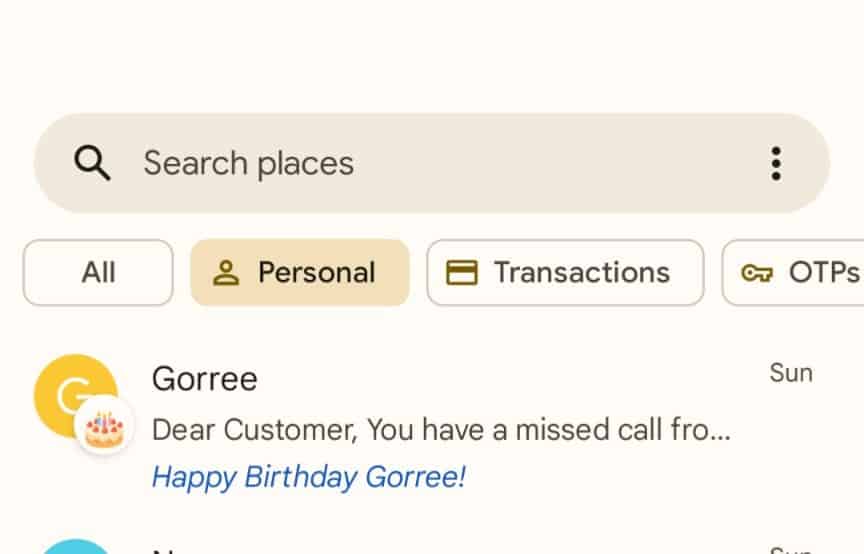Click the empty area of search bar
864x554 pixels.
click(560, 163)
